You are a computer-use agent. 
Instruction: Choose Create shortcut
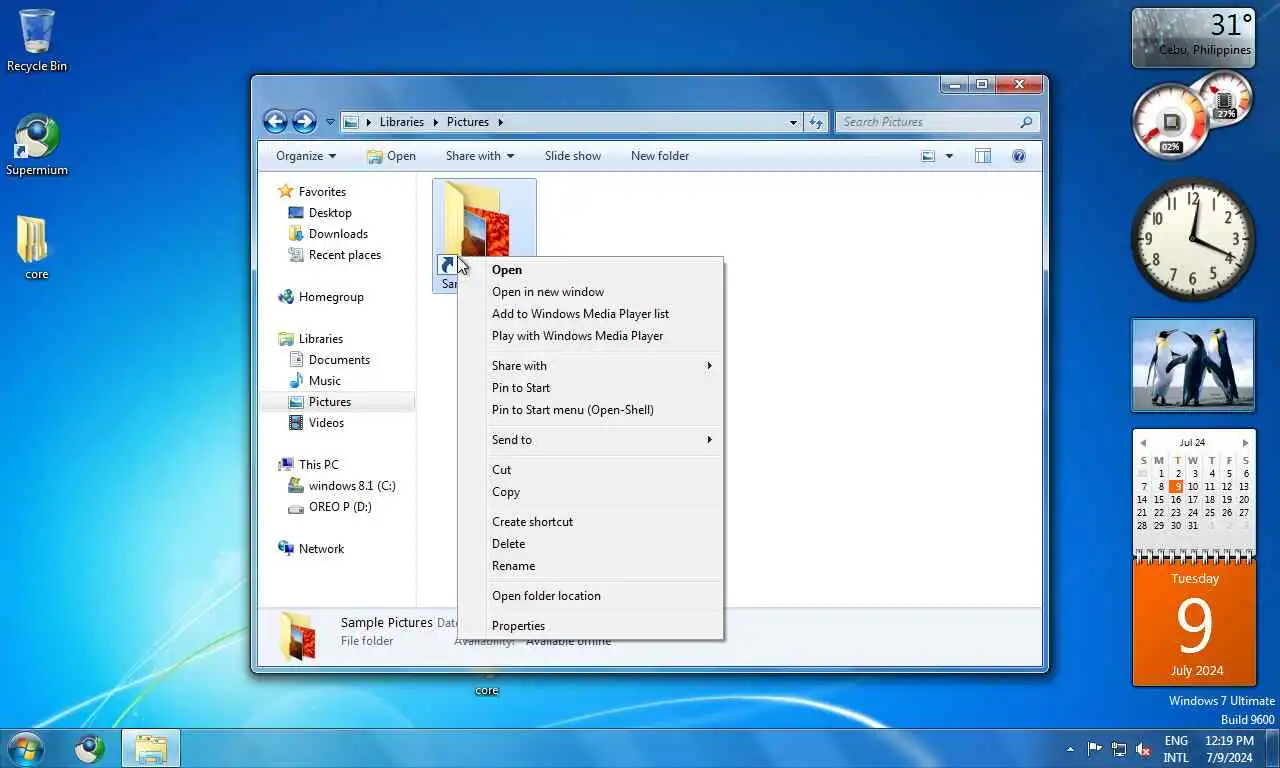point(590,522)
